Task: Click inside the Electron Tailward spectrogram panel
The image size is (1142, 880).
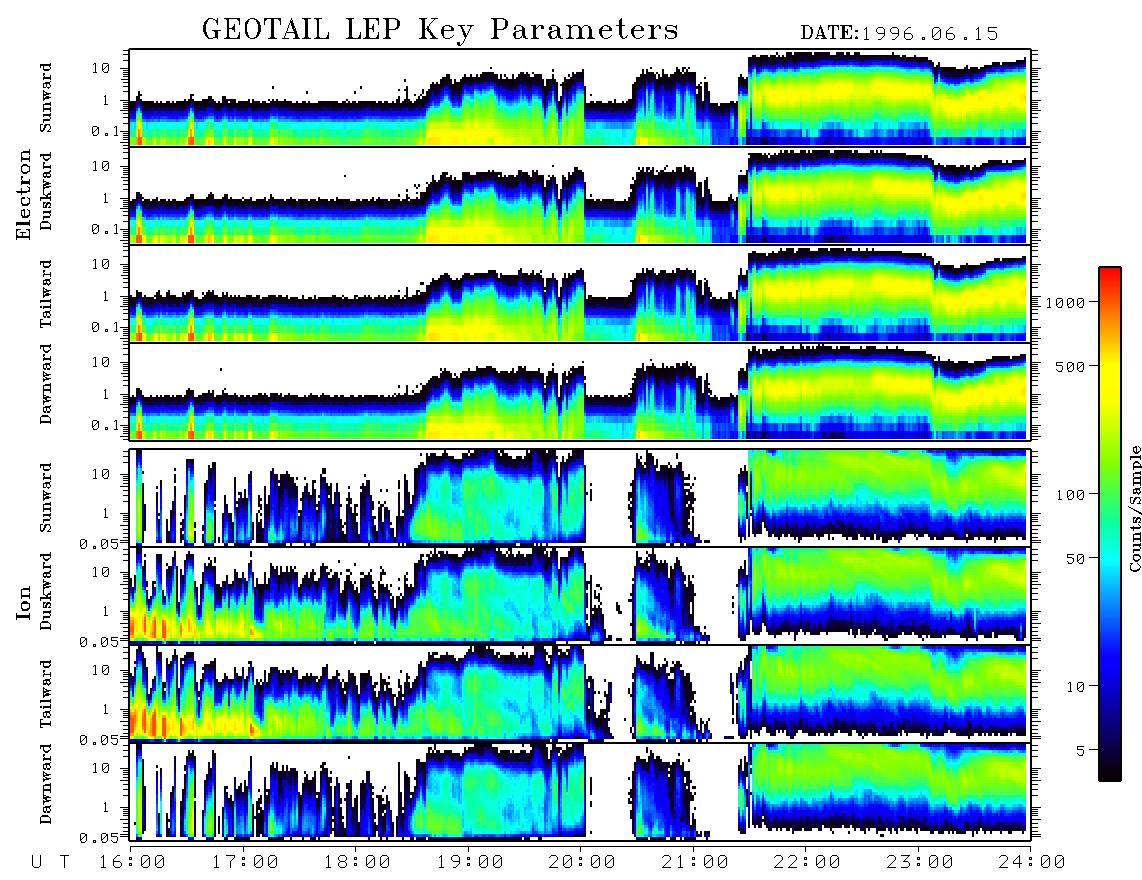Action: point(579,294)
